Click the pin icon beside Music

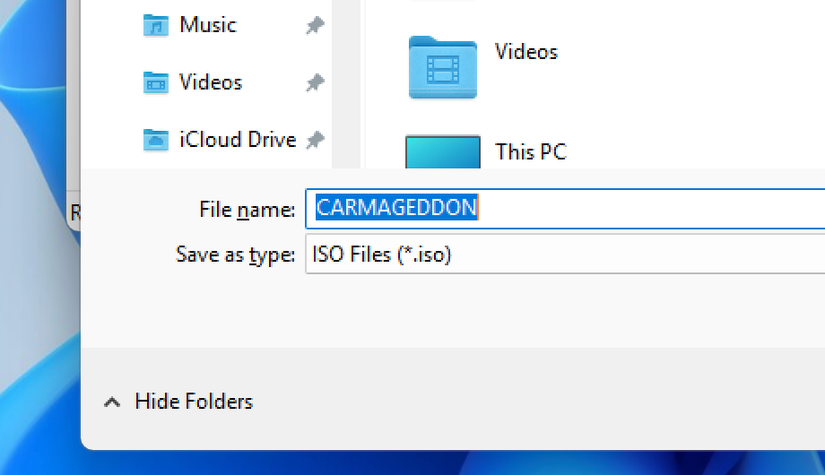(314, 26)
